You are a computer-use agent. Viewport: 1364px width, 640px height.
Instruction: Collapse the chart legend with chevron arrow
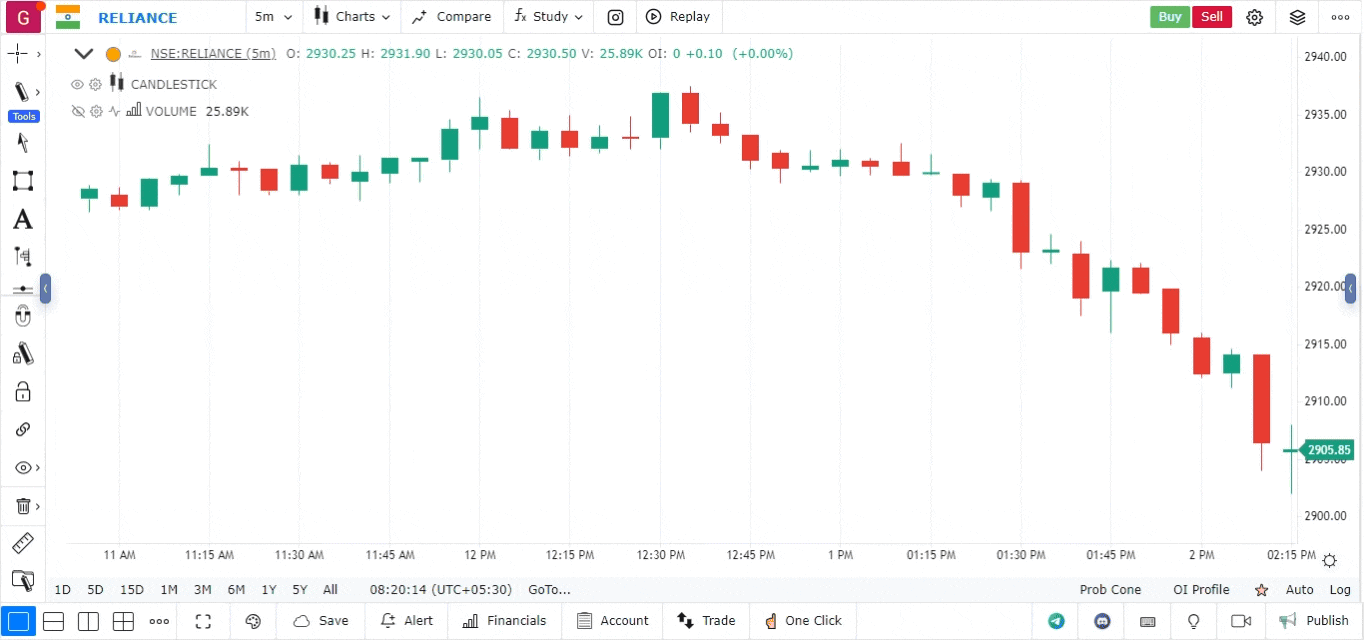[84, 54]
